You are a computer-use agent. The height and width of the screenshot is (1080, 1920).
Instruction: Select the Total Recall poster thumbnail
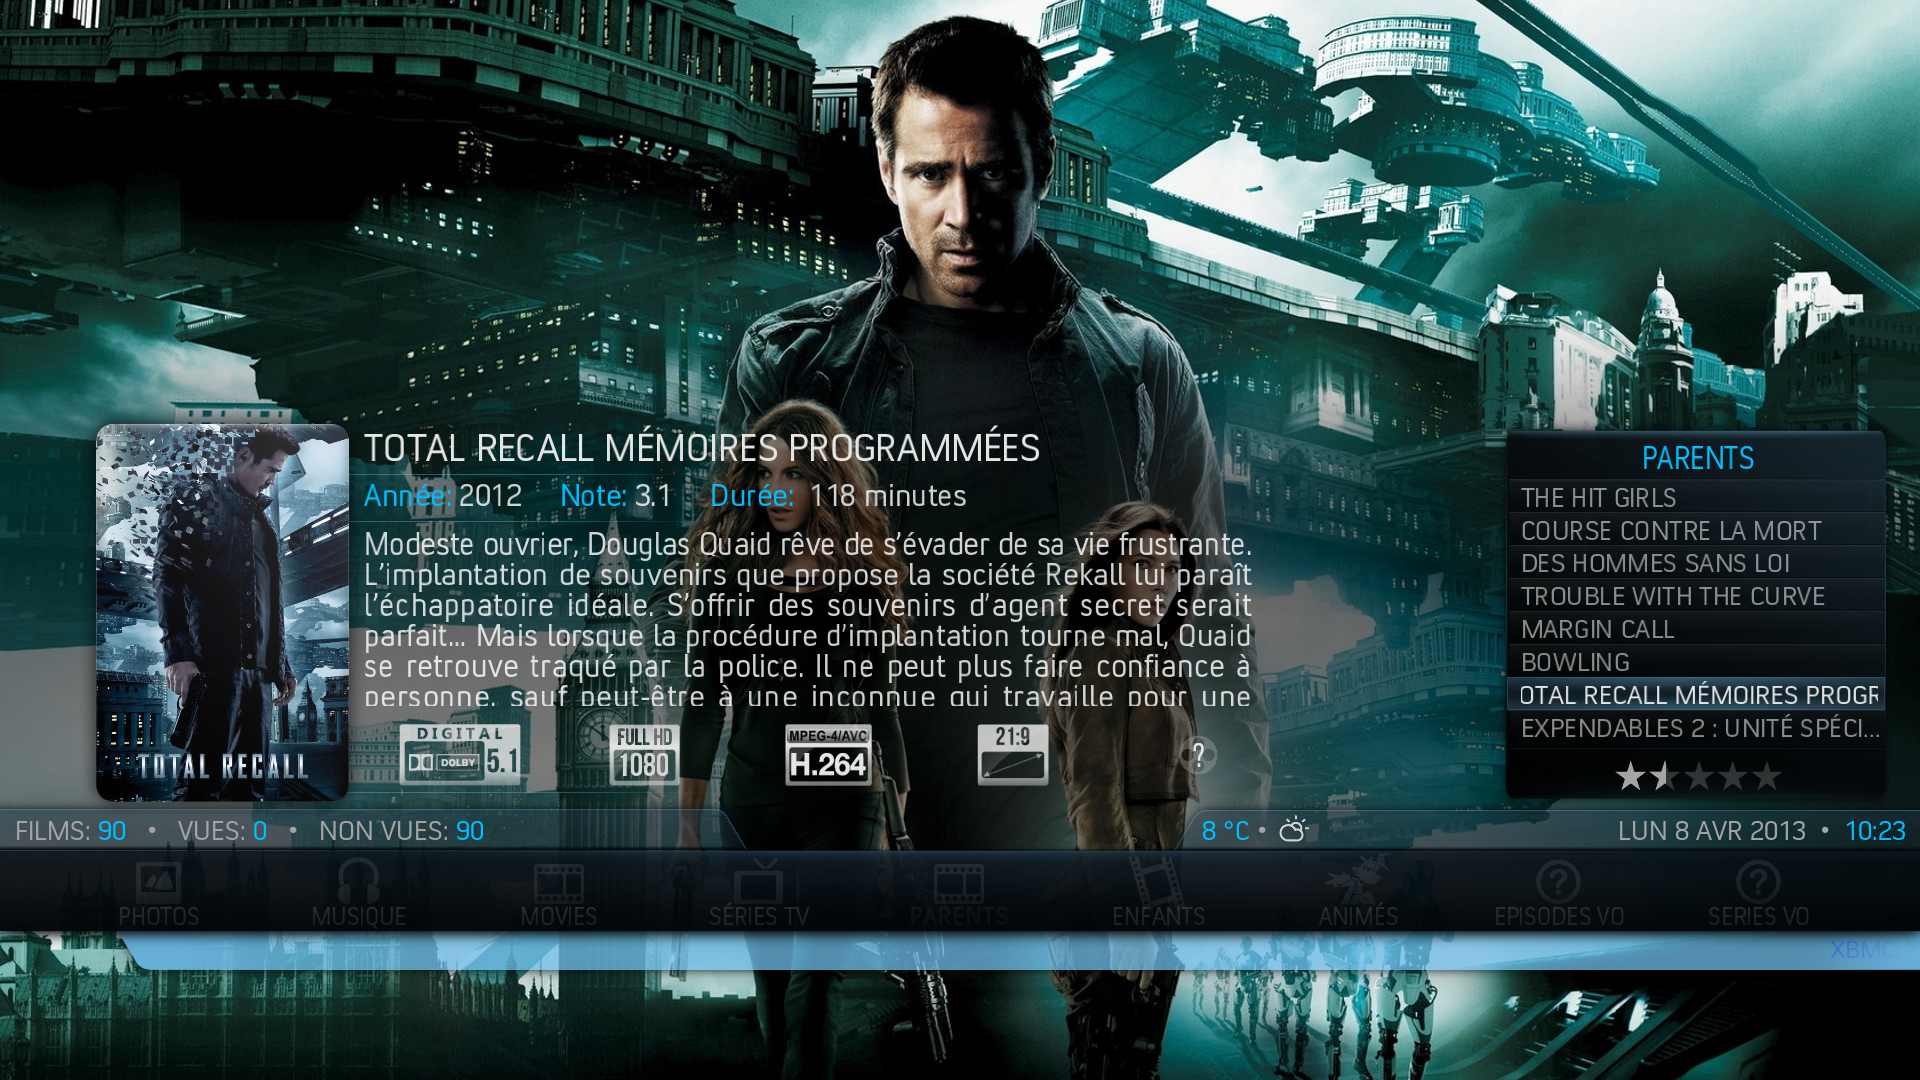tap(222, 612)
